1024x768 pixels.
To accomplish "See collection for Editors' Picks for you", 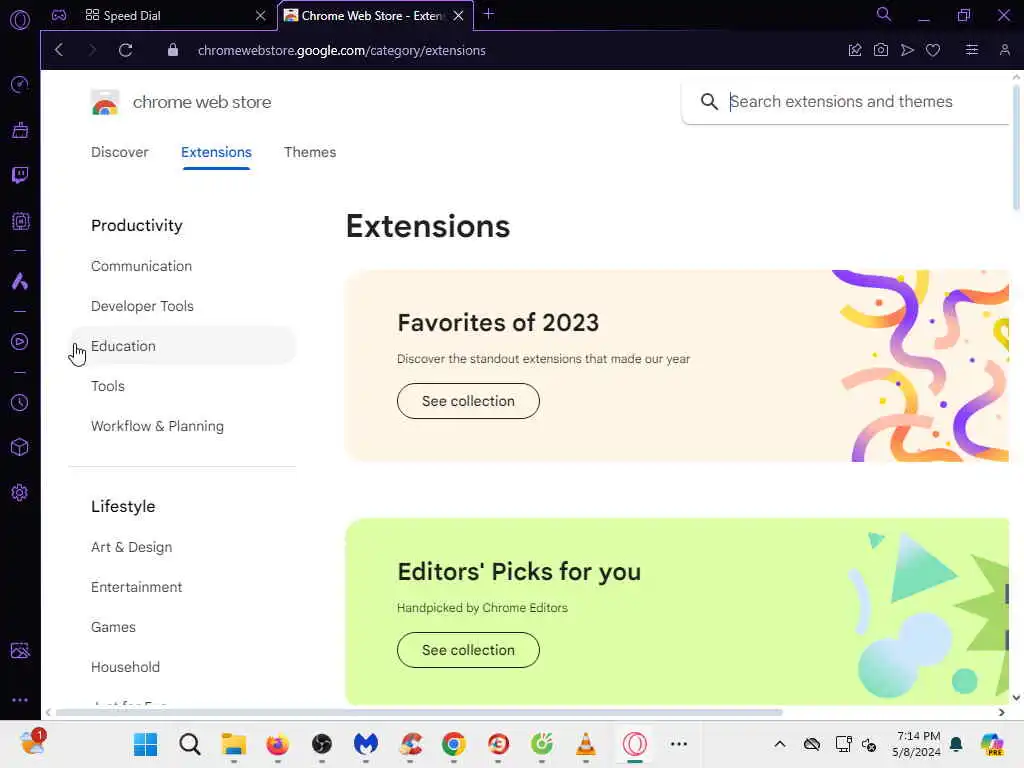I will pos(468,650).
